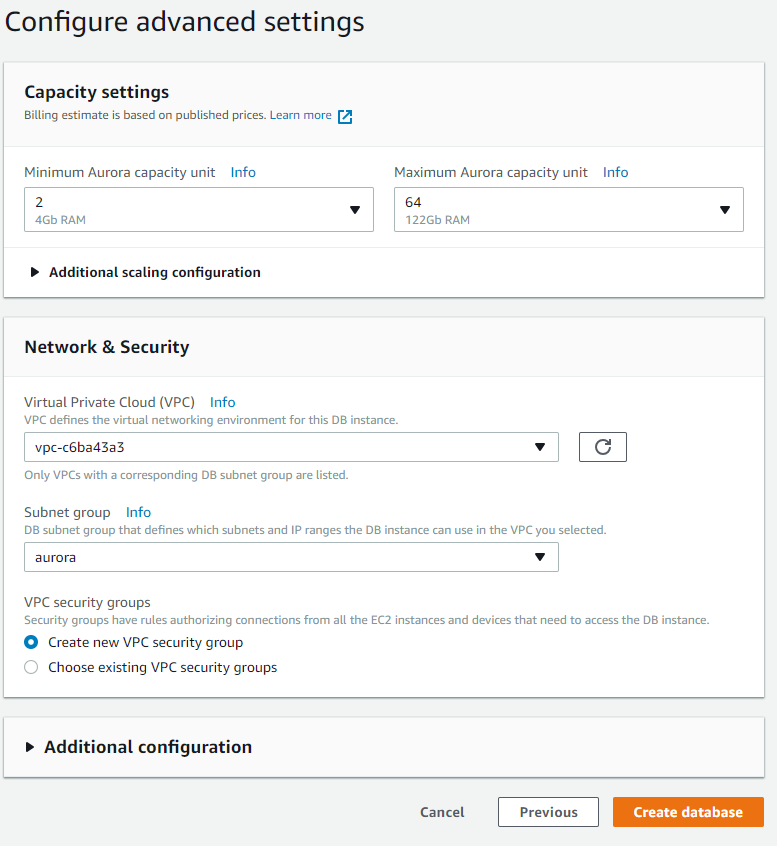Open Minimum Aurora capacity unit dropdown showing 2
The height and width of the screenshot is (846, 777).
pos(199,210)
